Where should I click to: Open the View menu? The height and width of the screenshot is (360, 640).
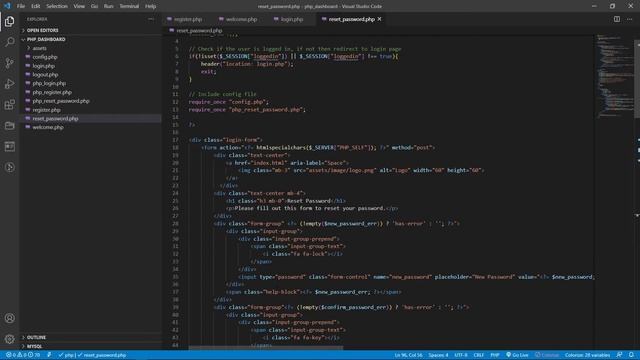(x=79, y=6)
